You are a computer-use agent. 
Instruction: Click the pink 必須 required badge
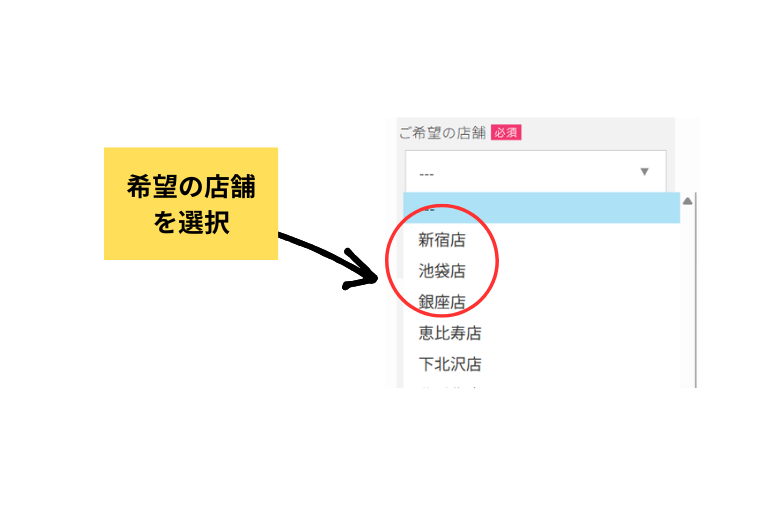pyautogui.click(x=506, y=133)
